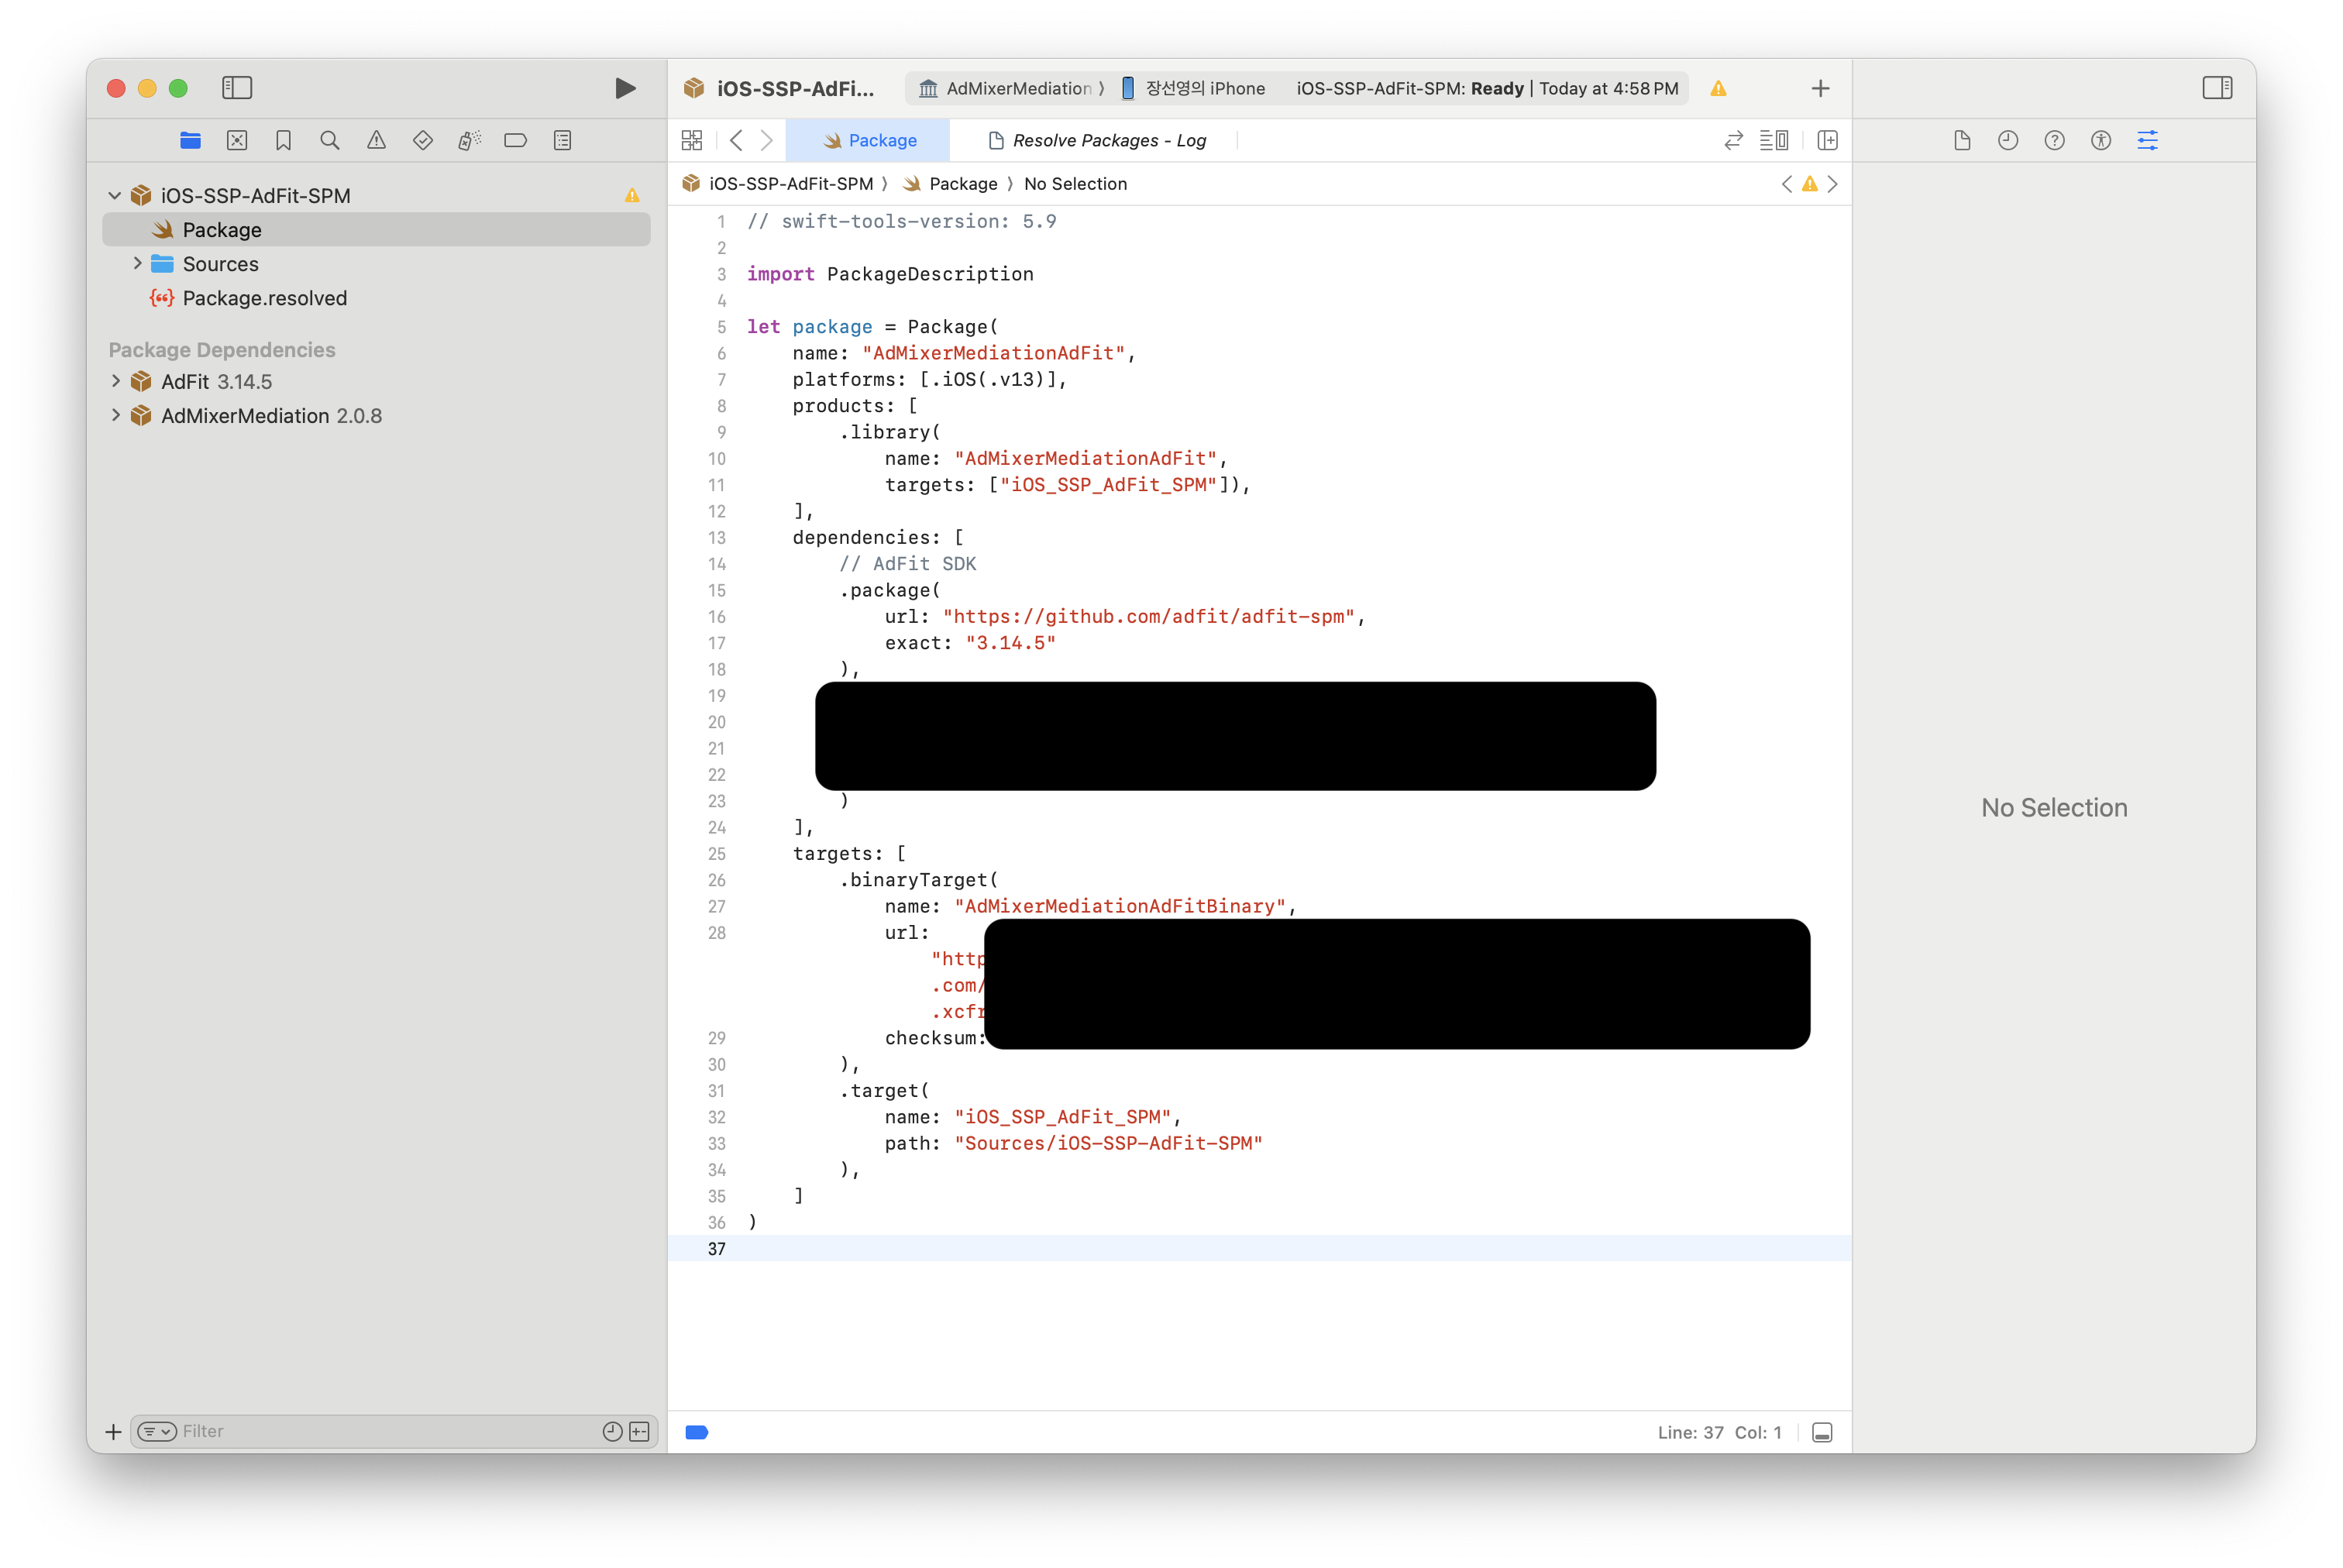2343x1568 pixels.
Task: Toggle the debug area at bottom-right
Action: 1822,1432
